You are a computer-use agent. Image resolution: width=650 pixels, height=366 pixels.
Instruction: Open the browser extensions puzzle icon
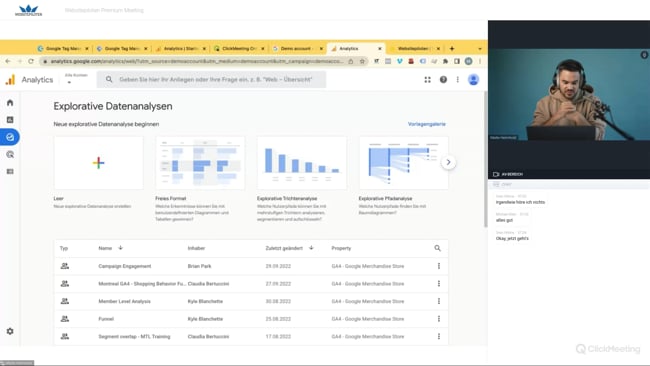pyautogui.click(x=445, y=61)
